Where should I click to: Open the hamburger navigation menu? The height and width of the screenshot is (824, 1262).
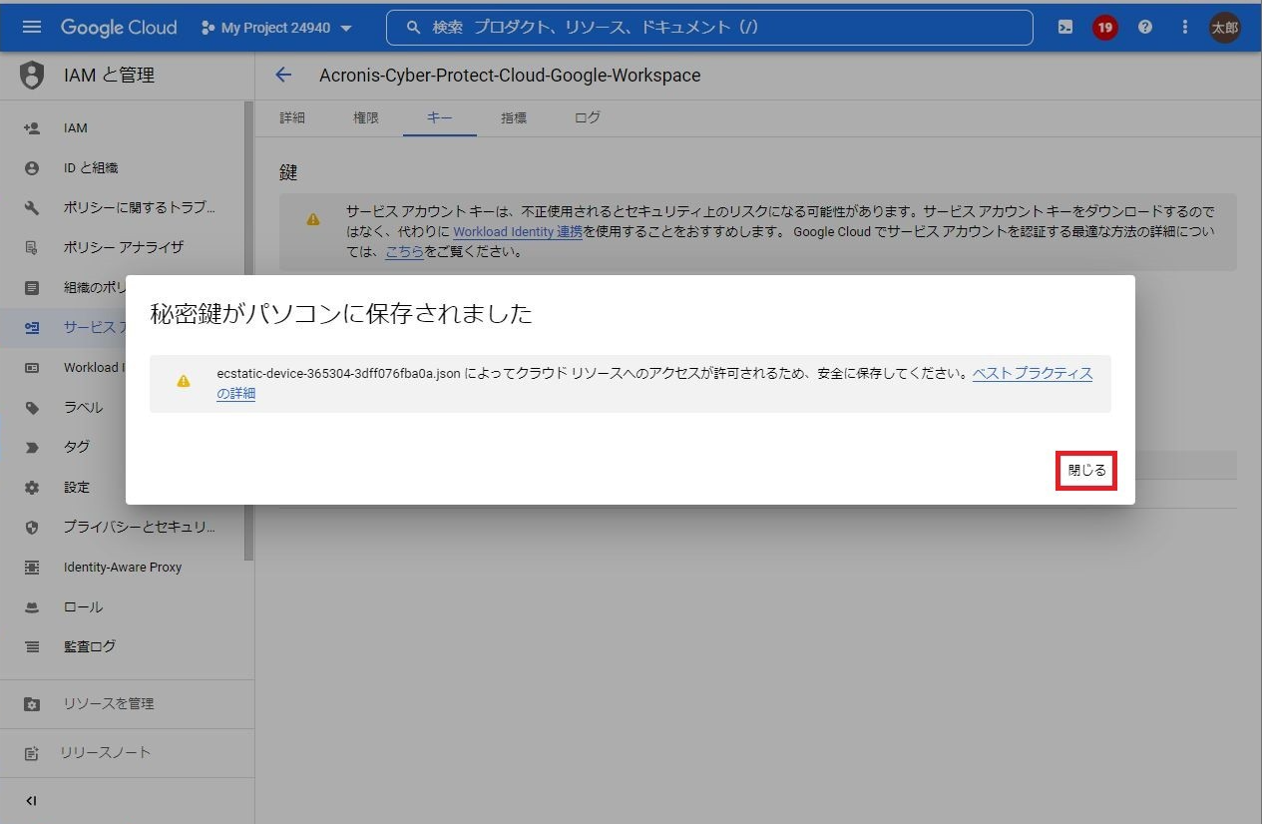pyautogui.click(x=32, y=27)
